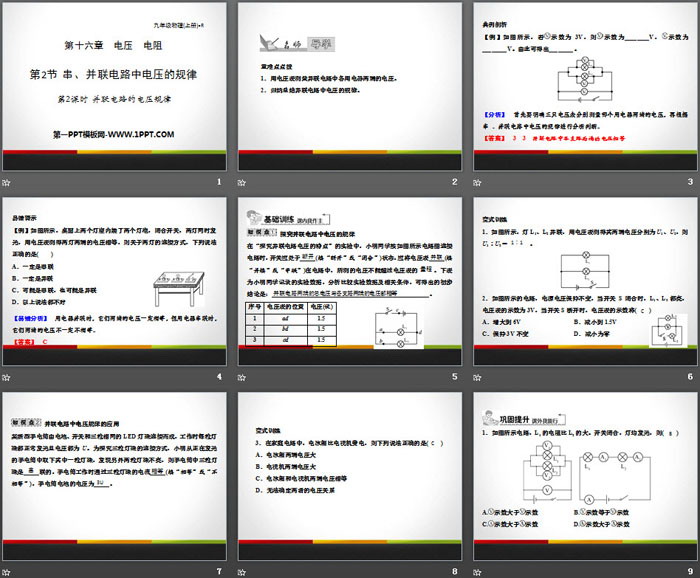
Task: Click slide number 3 label
Action: pyautogui.click(x=690, y=182)
